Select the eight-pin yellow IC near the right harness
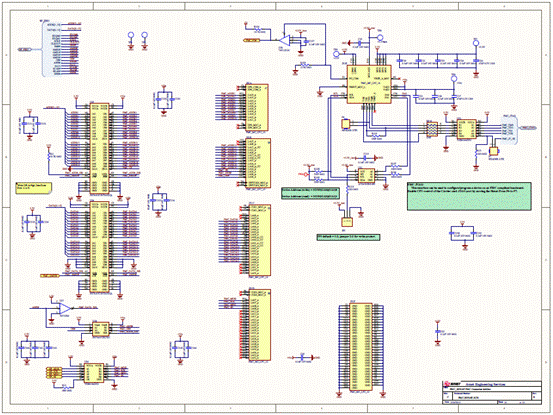 467,129
